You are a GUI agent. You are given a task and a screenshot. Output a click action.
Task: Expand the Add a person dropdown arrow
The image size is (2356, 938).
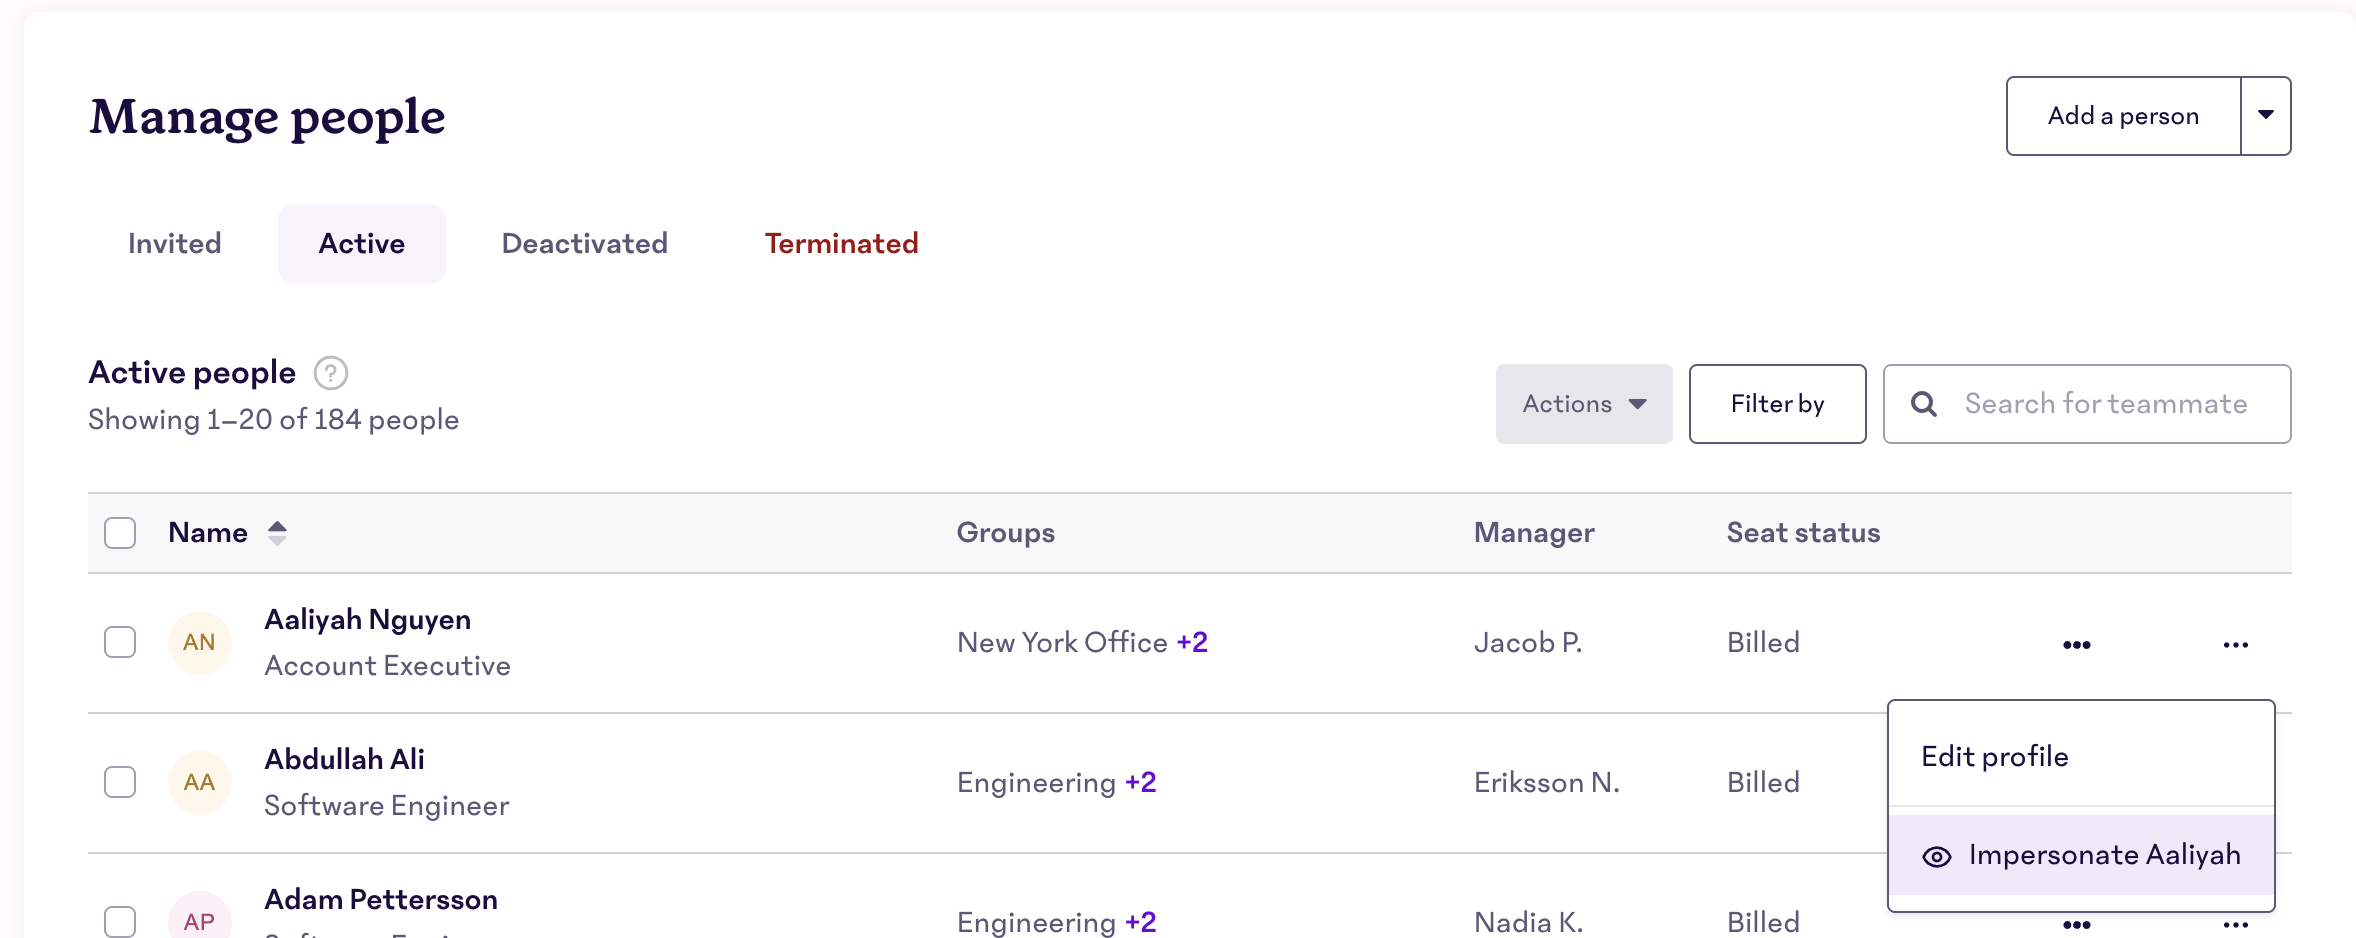click(x=2265, y=116)
